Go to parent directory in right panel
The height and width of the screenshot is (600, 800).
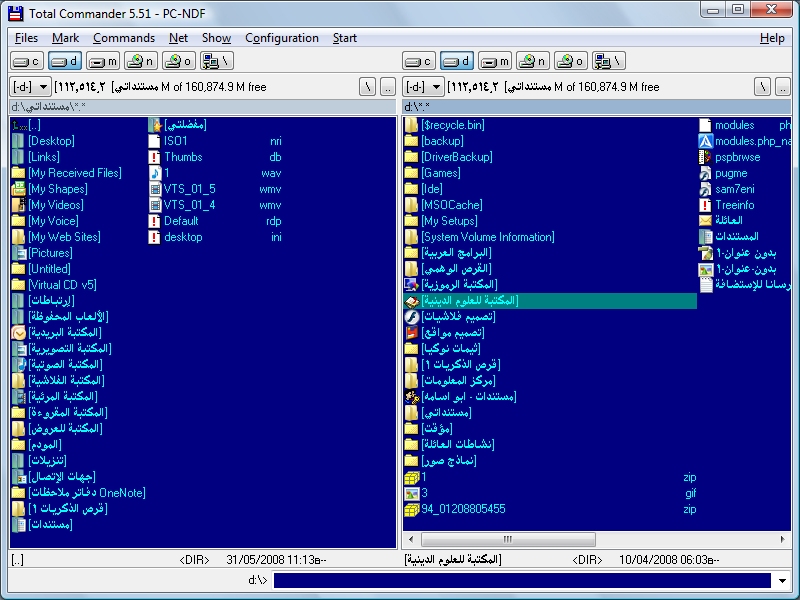pyautogui.click(x=783, y=87)
